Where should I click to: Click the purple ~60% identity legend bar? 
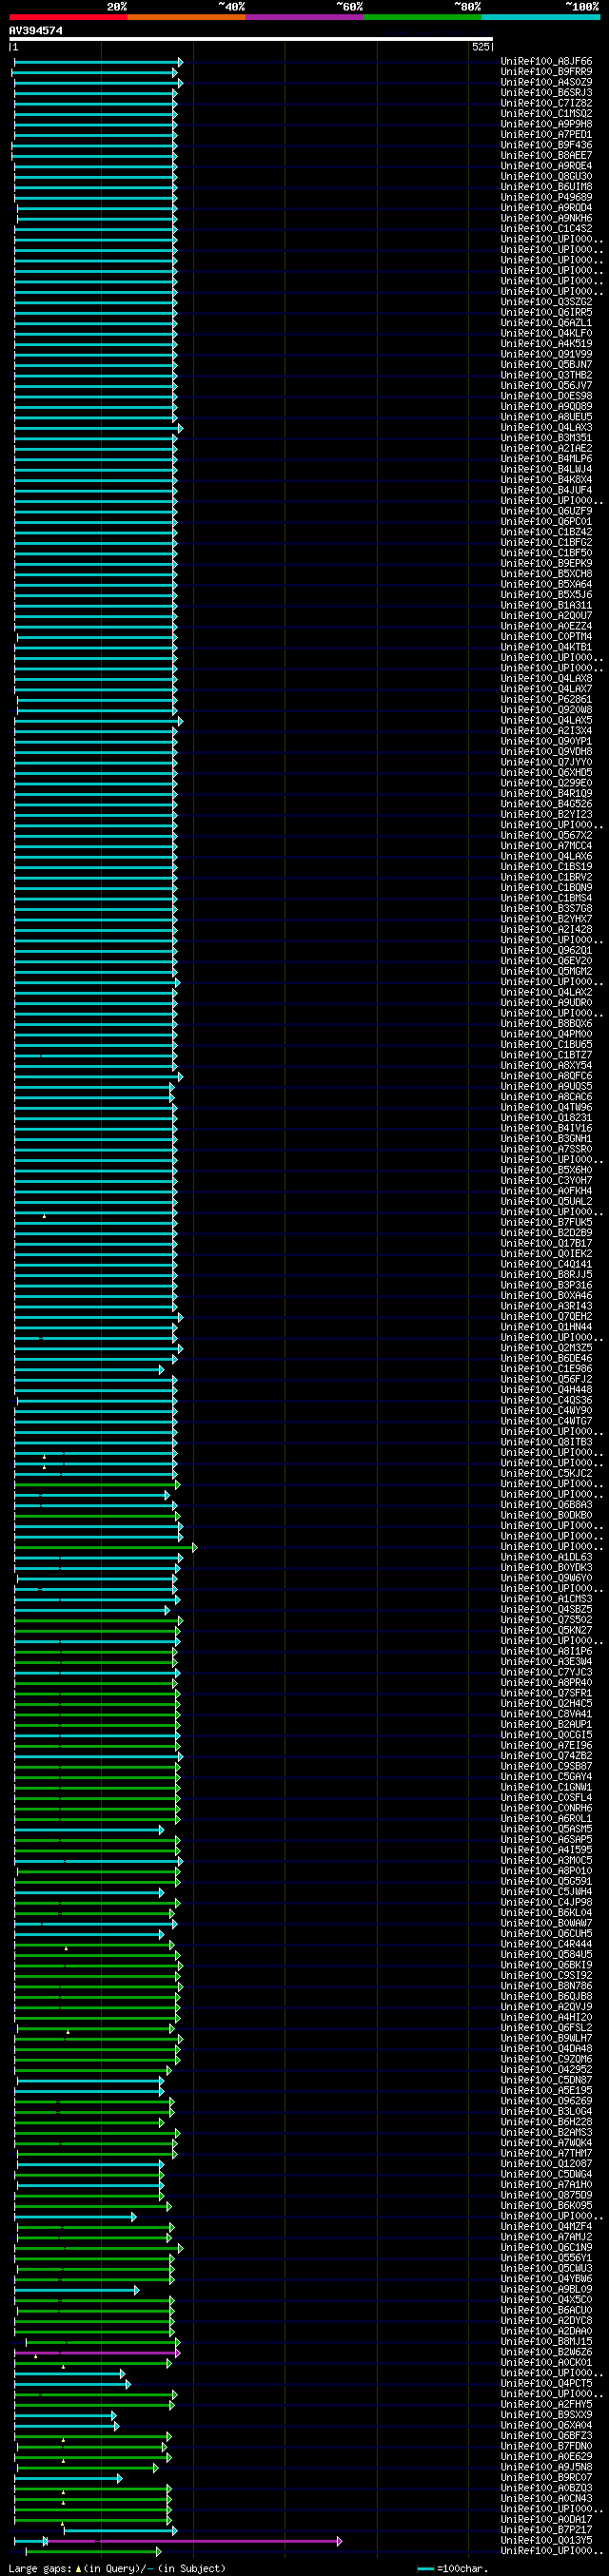point(304,17)
